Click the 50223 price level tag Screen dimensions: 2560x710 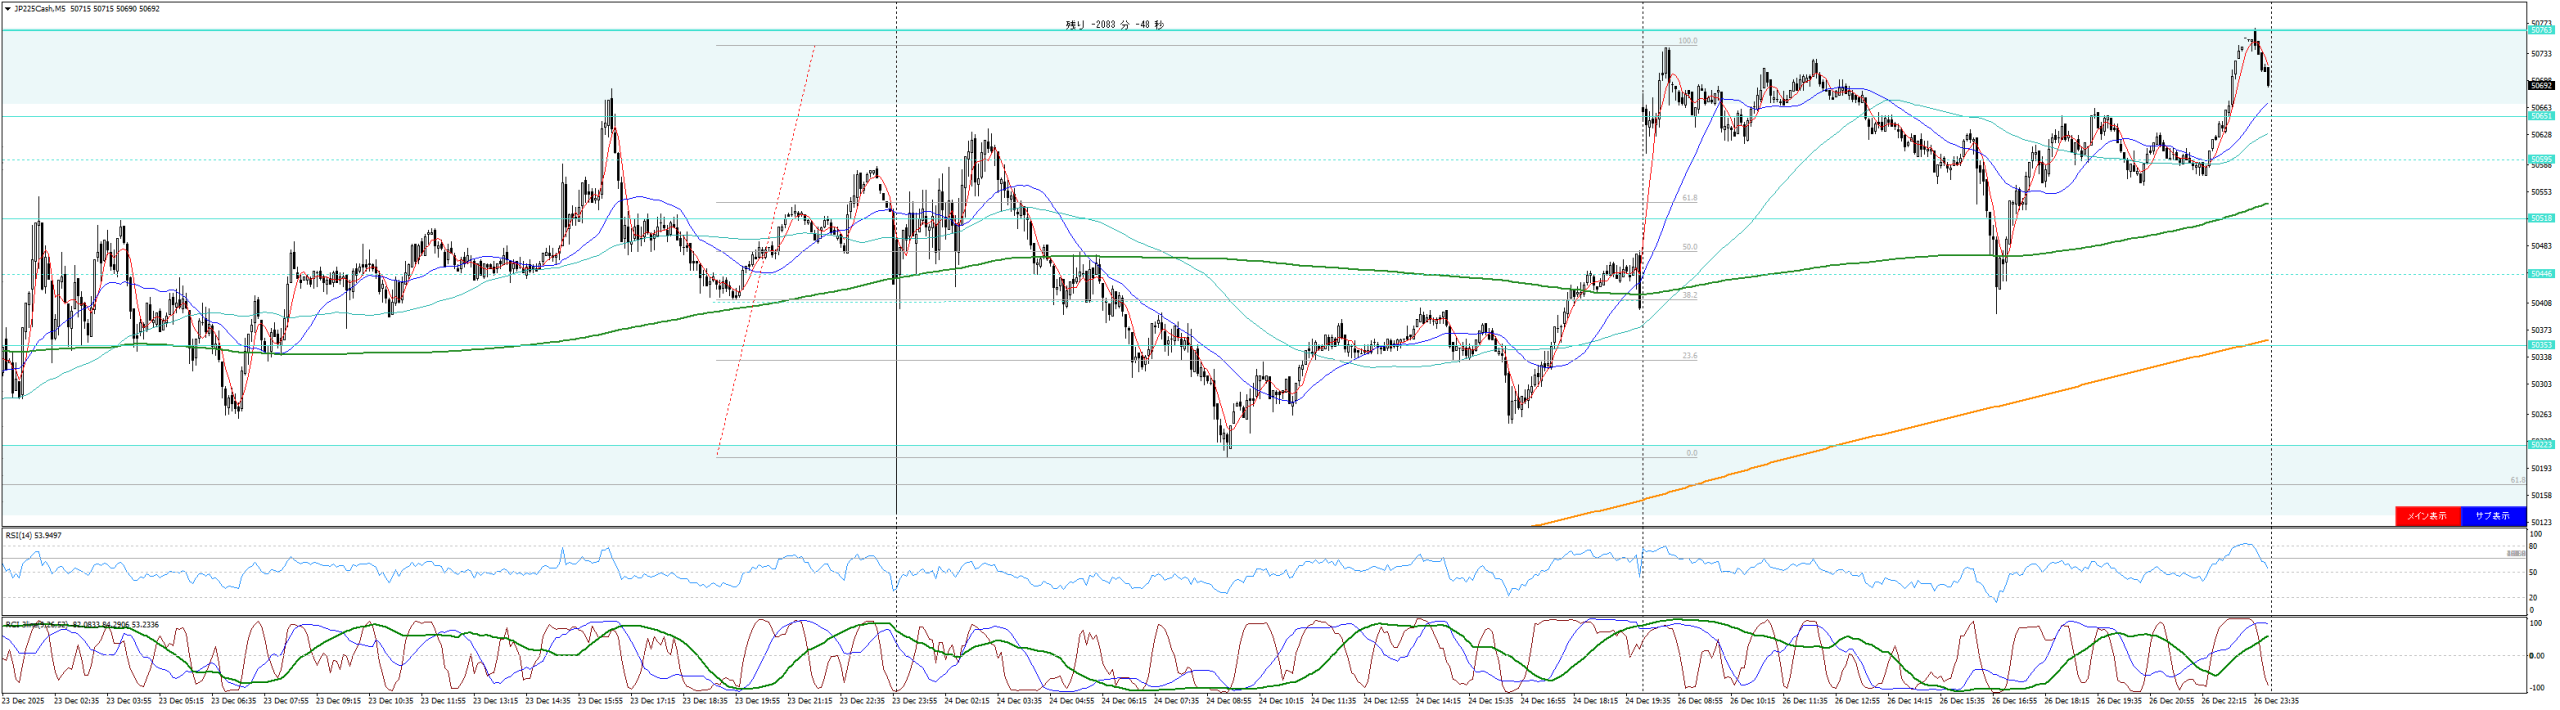(2541, 444)
